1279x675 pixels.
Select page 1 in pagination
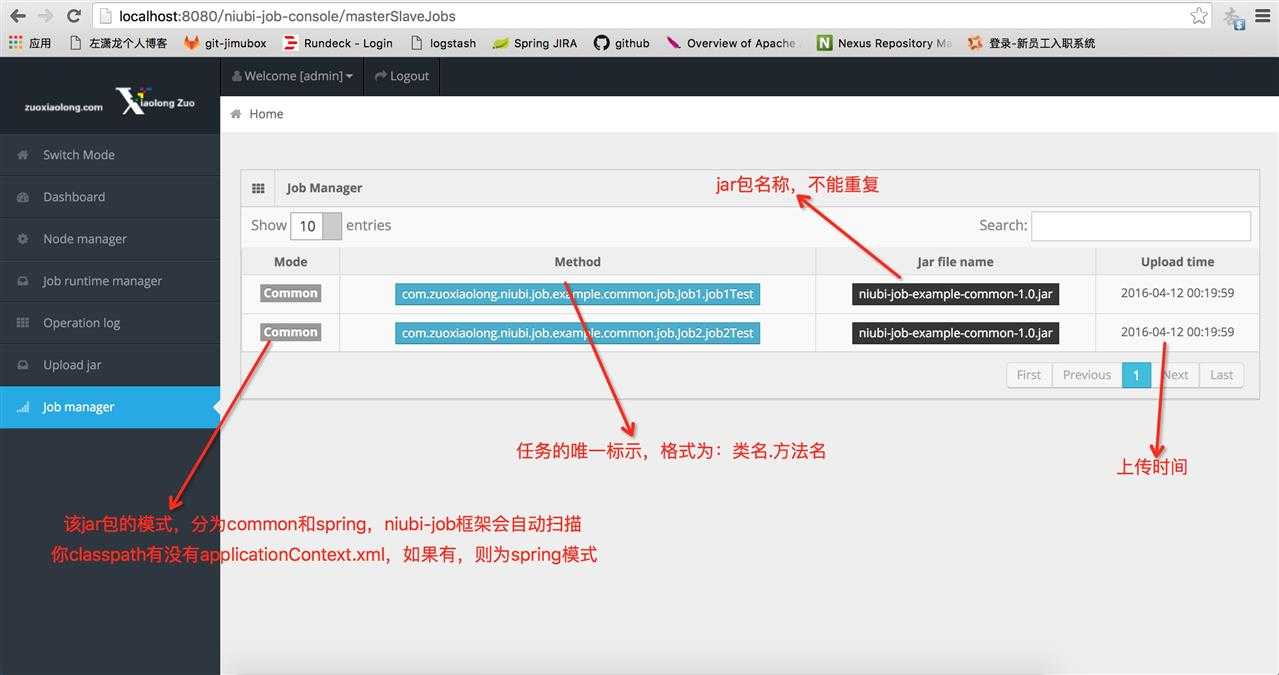pos(1136,375)
